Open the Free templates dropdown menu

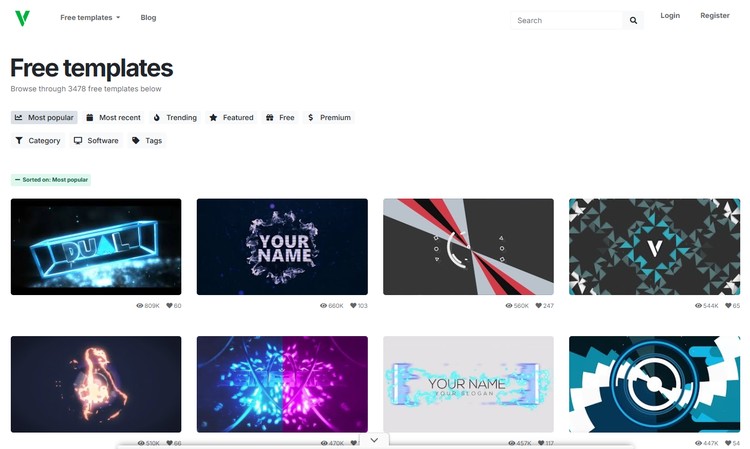90,18
